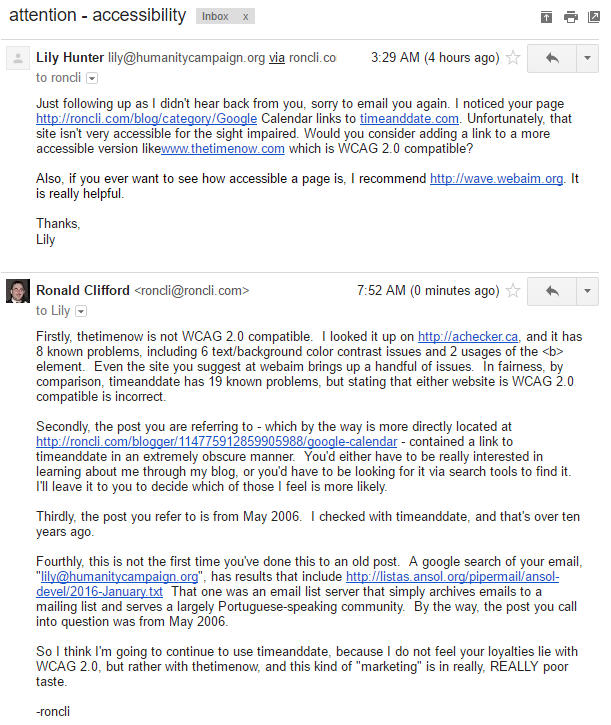Click the 'via' link in sender header

[x=277, y=58]
